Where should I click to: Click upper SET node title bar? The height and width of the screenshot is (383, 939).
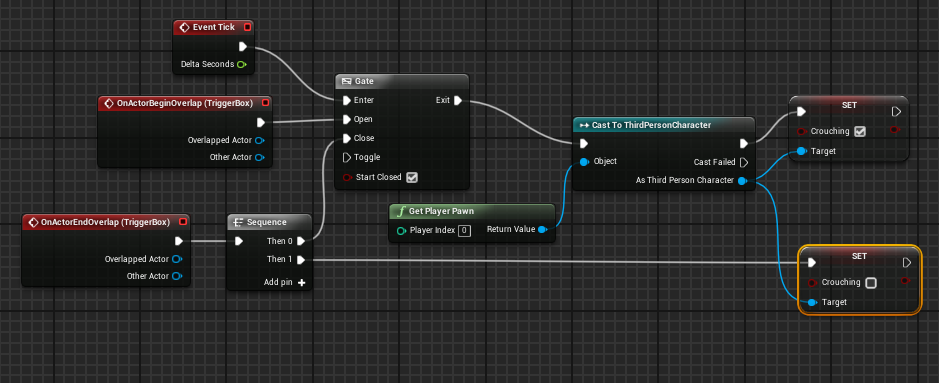(x=849, y=105)
